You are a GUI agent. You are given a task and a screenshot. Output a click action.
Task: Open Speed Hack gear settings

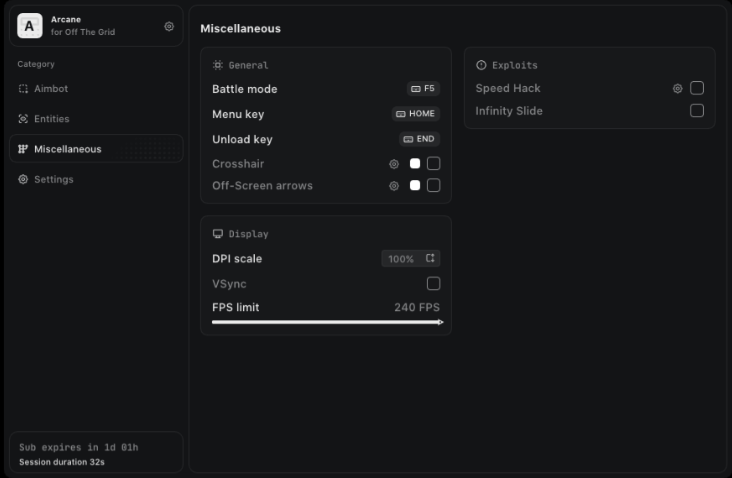(x=678, y=88)
